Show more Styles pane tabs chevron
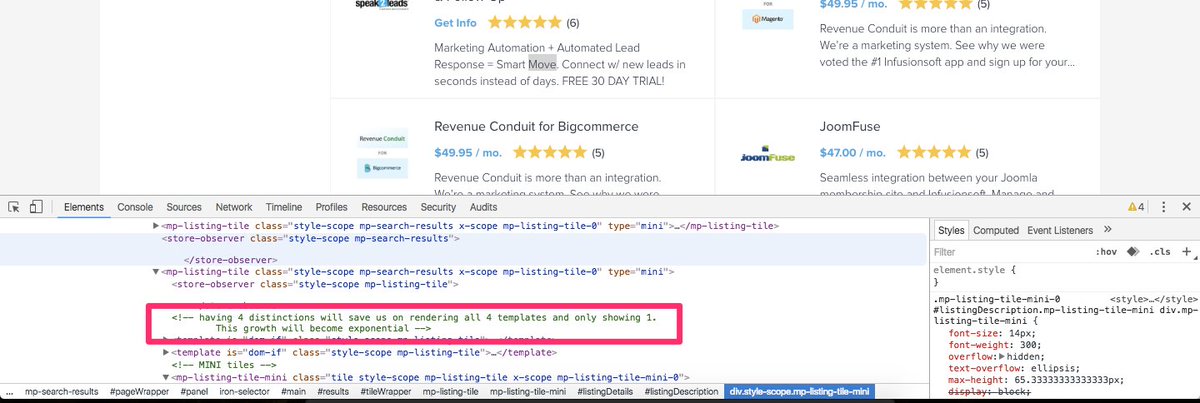The width and height of the screenshot is (1200, 403). (1107, 230)
